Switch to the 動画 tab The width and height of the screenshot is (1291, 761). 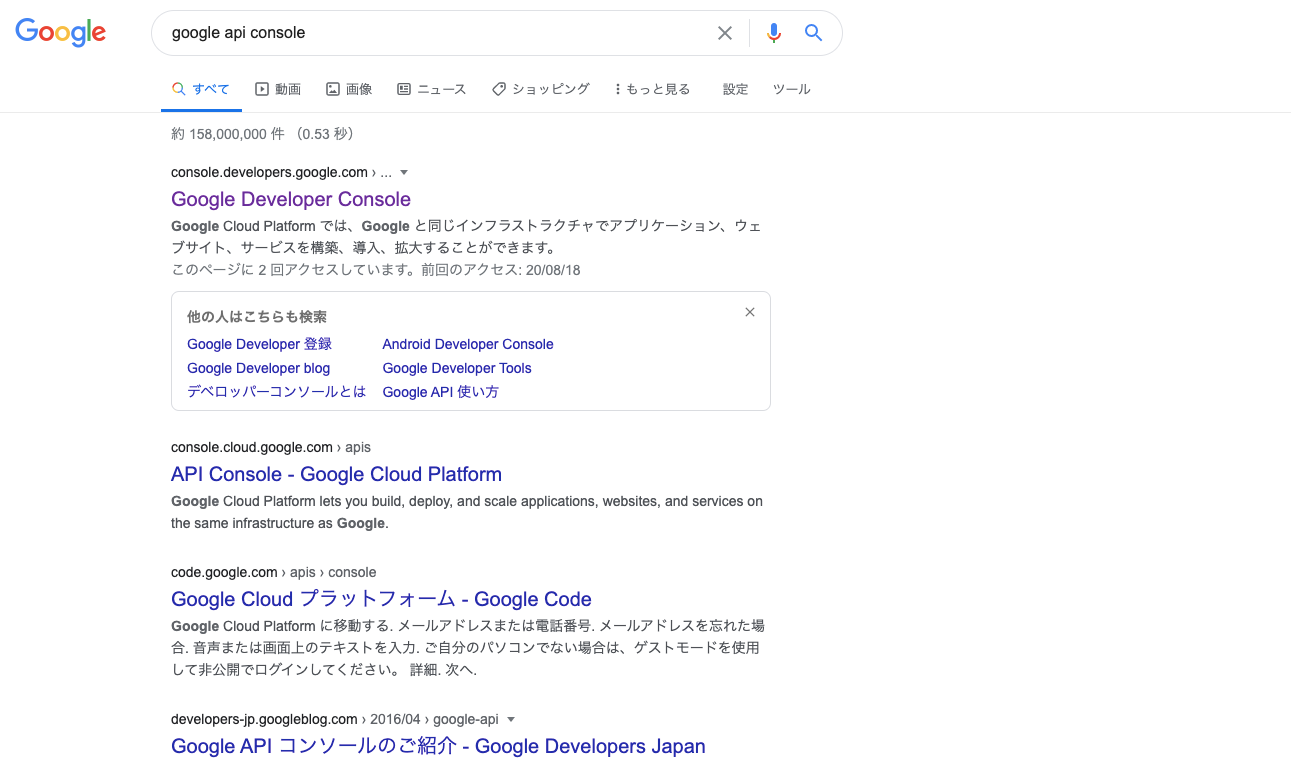coord(278,89)
